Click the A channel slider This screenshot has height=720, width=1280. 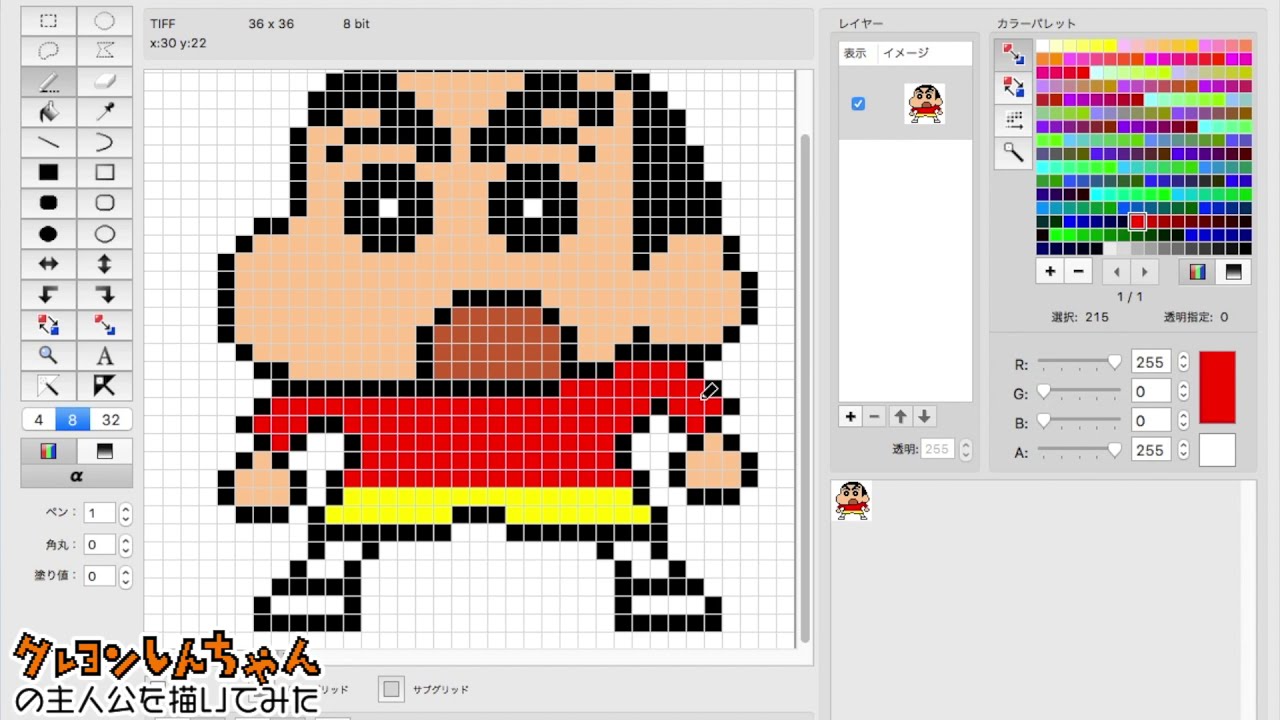pos(1079,451)
